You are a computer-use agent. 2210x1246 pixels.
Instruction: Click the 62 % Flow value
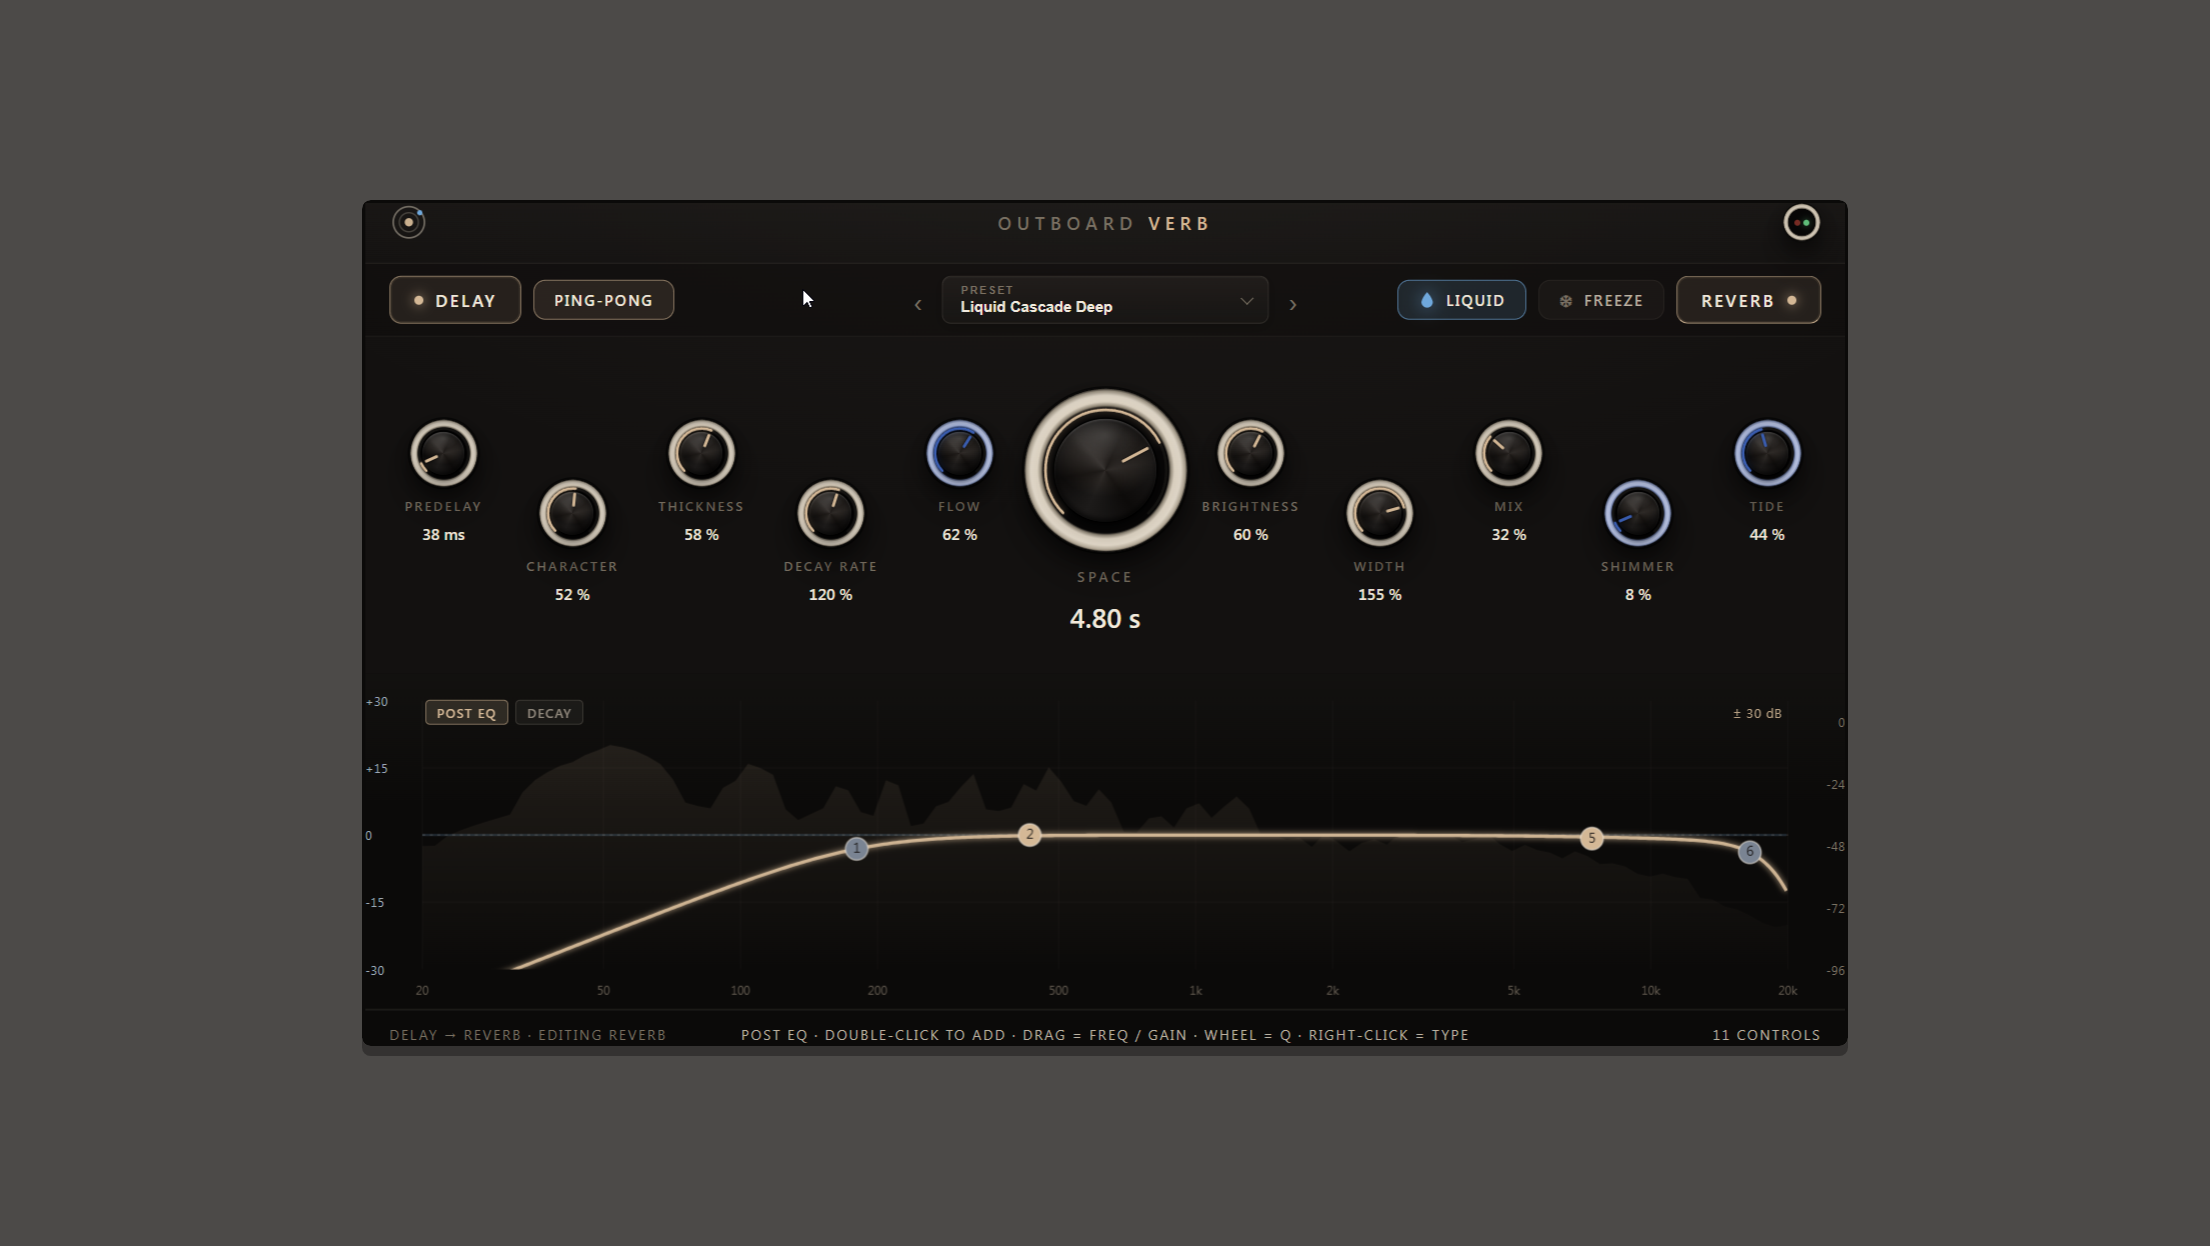point(959,535)
